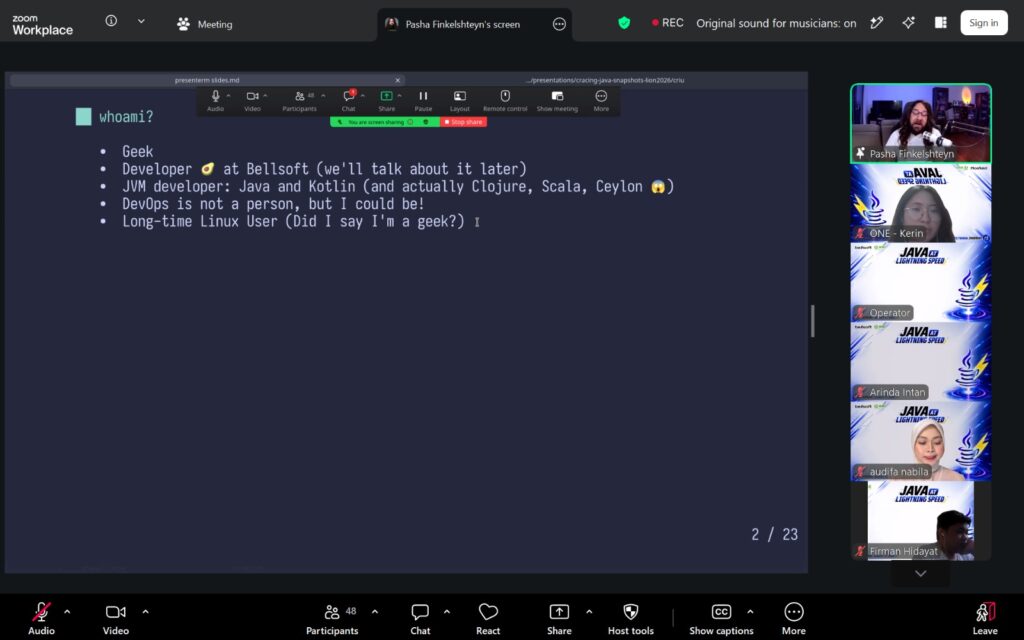Change the view layout icon
Screen dimensions: 1024x640
(940, 23)
